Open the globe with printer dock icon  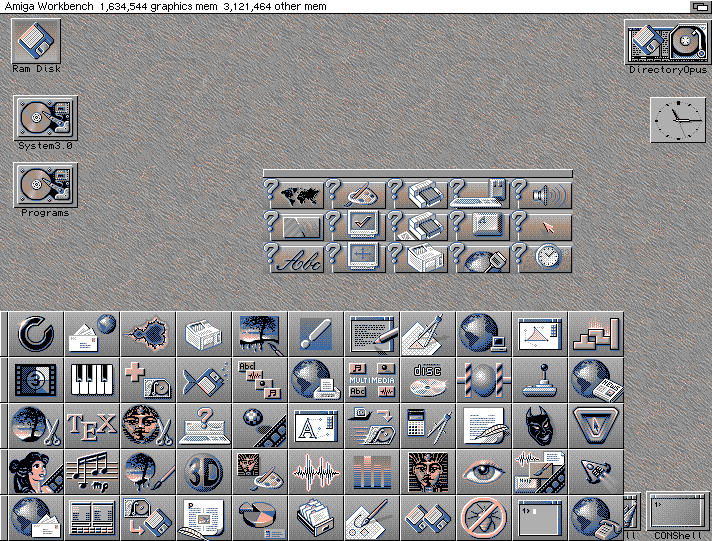[316, 380]
